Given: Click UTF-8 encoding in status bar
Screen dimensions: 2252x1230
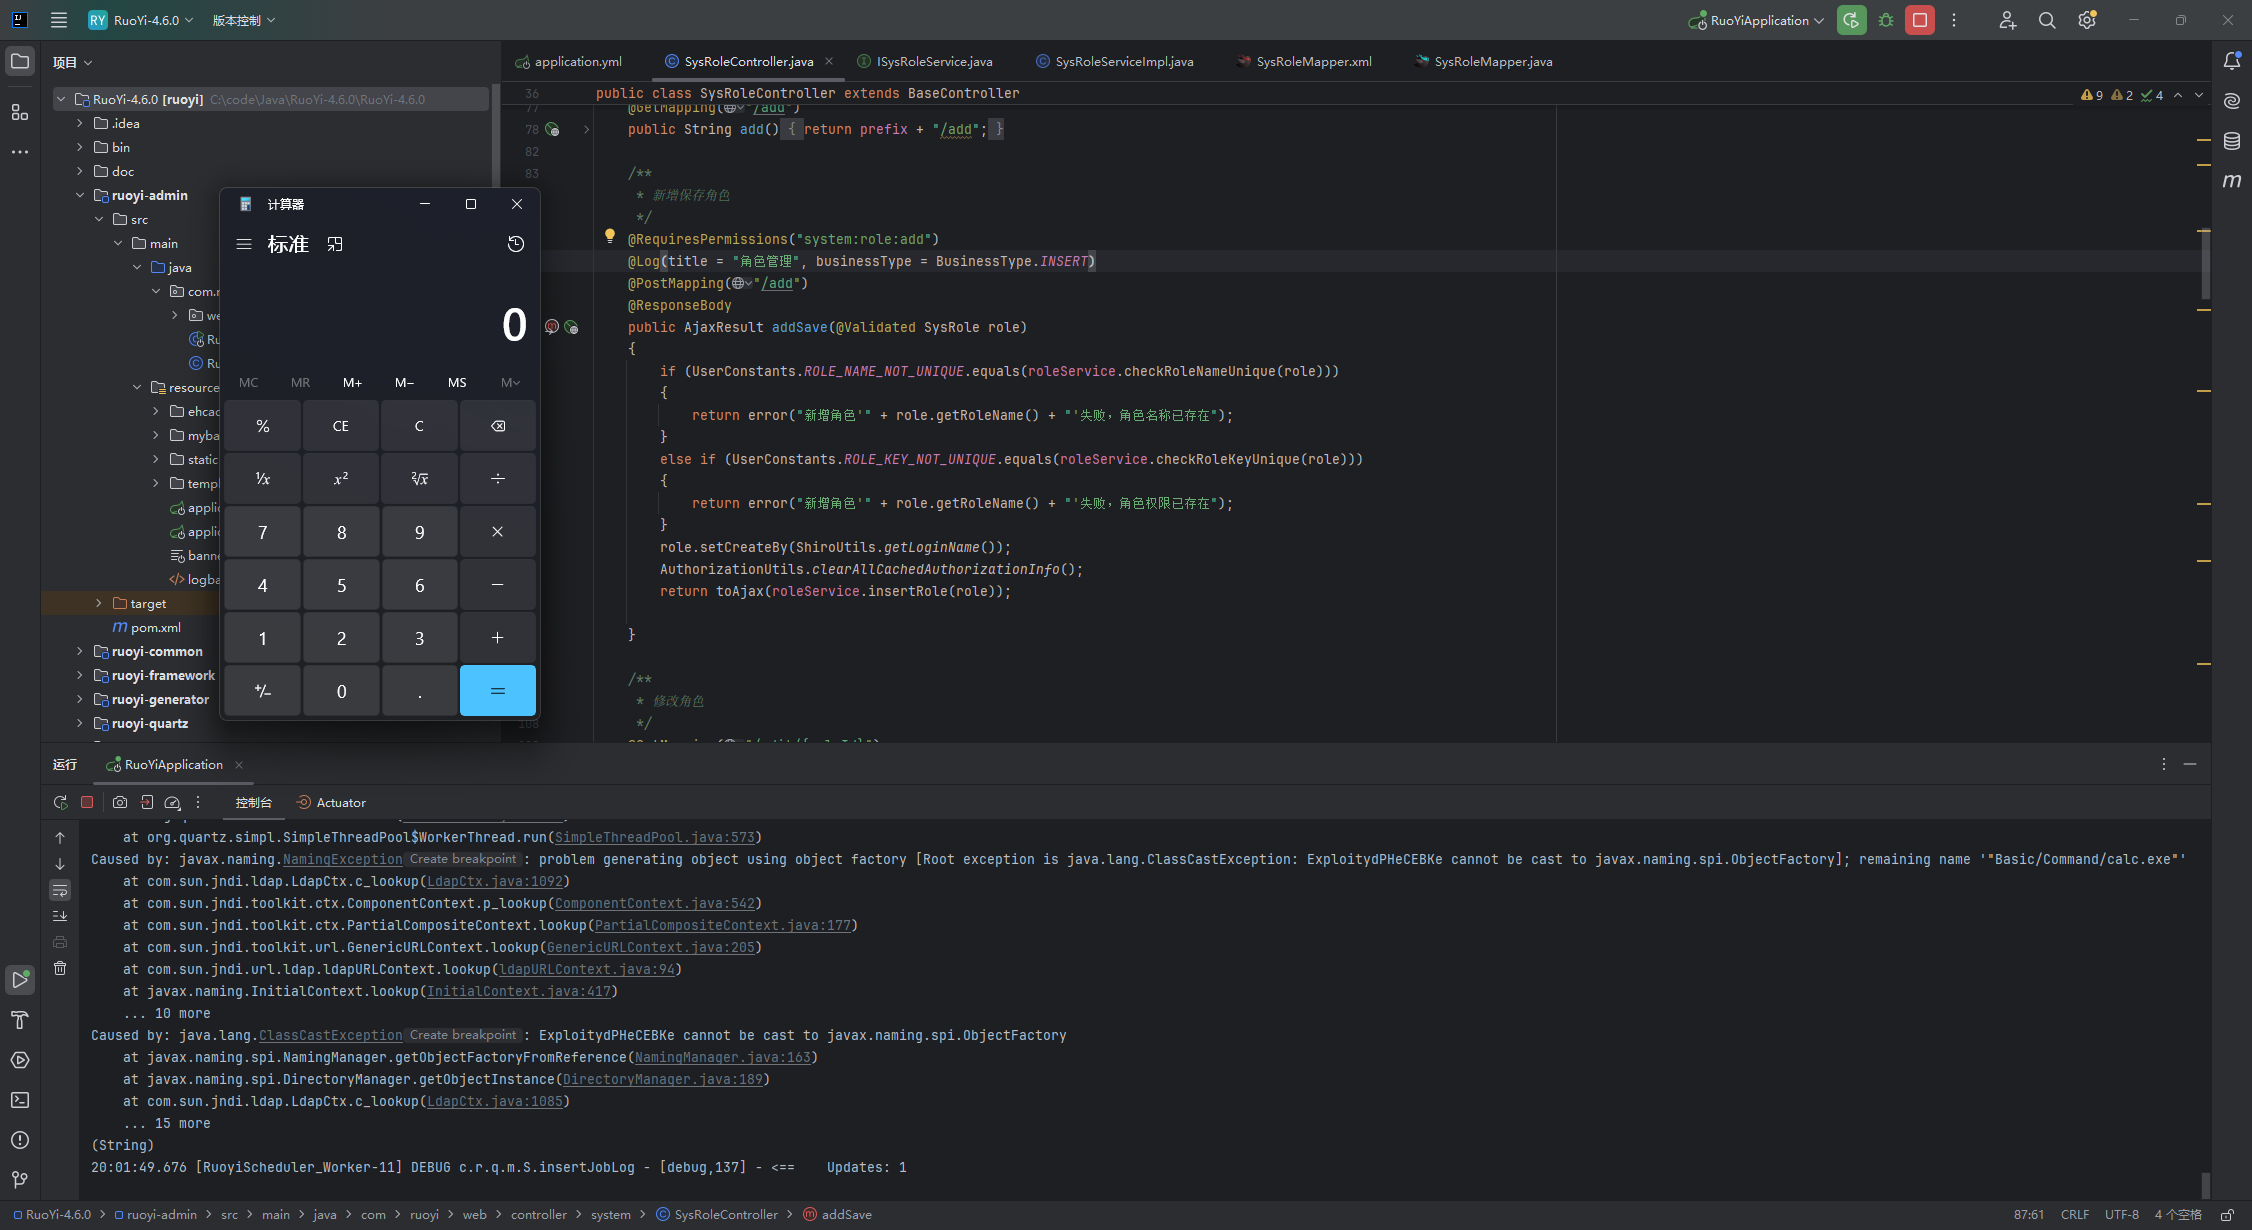Looking at the screenshot, I should [2122, 1215].
